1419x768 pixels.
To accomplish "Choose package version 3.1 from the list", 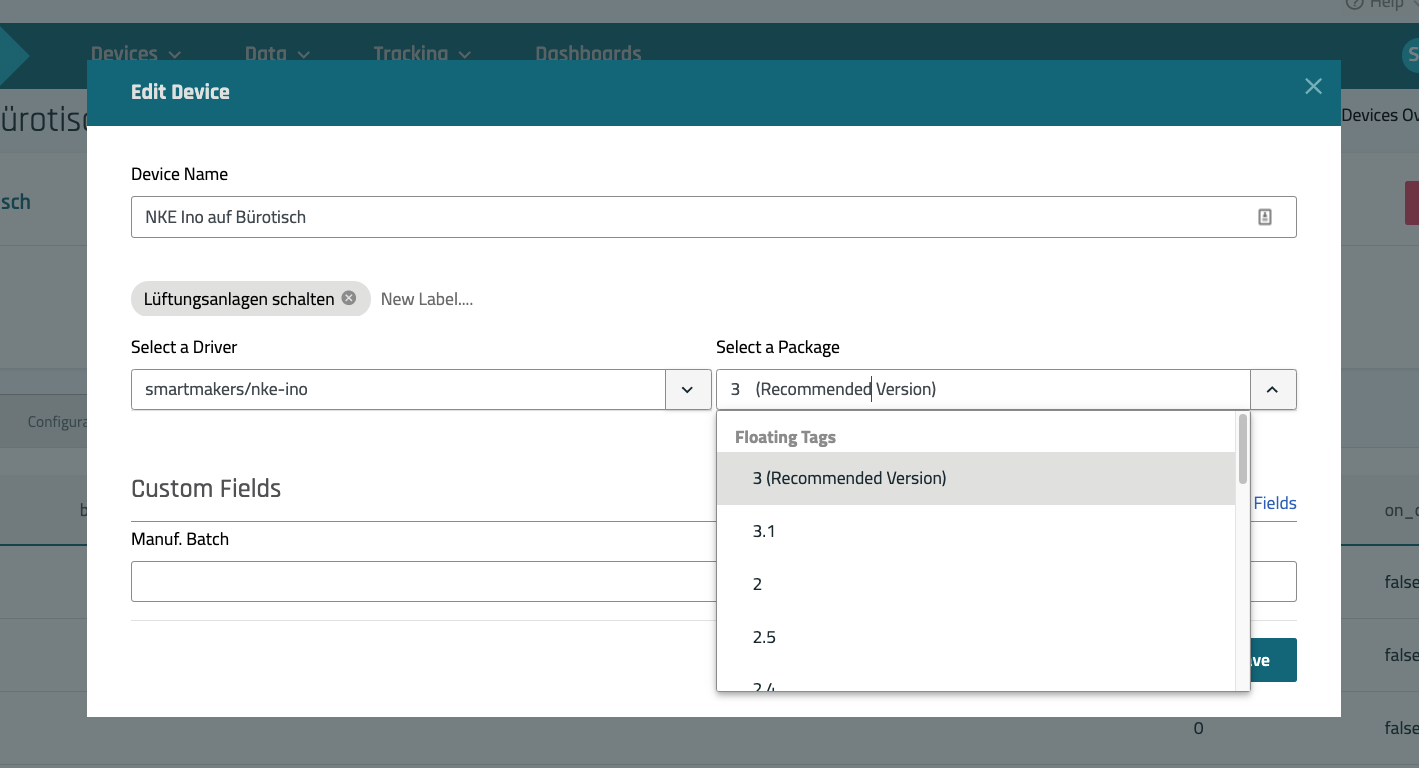I will click(x=764, y=531).
